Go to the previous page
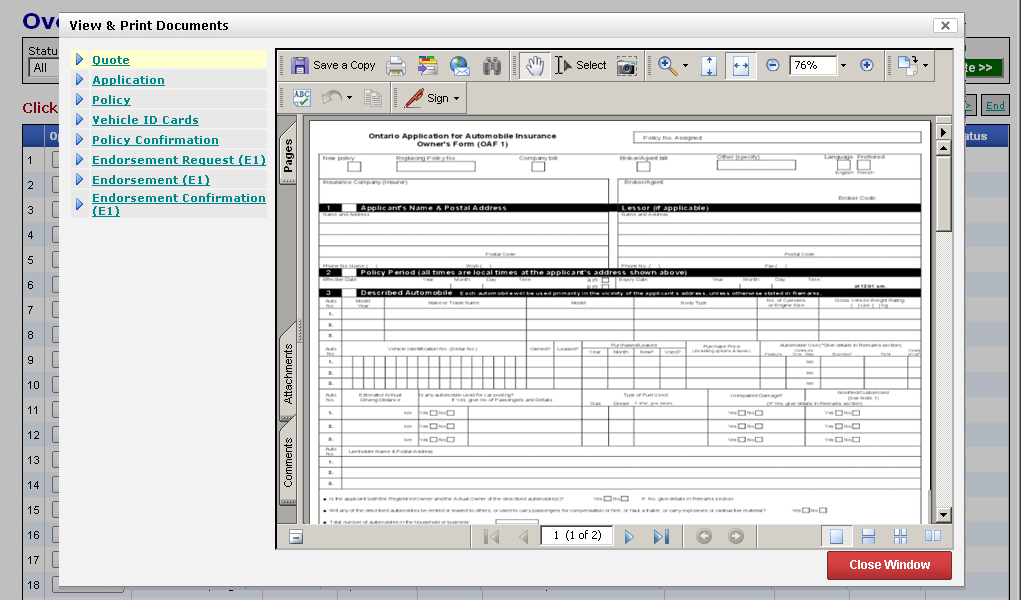Screen dimensions: 1021x600 tap(524, 536)
